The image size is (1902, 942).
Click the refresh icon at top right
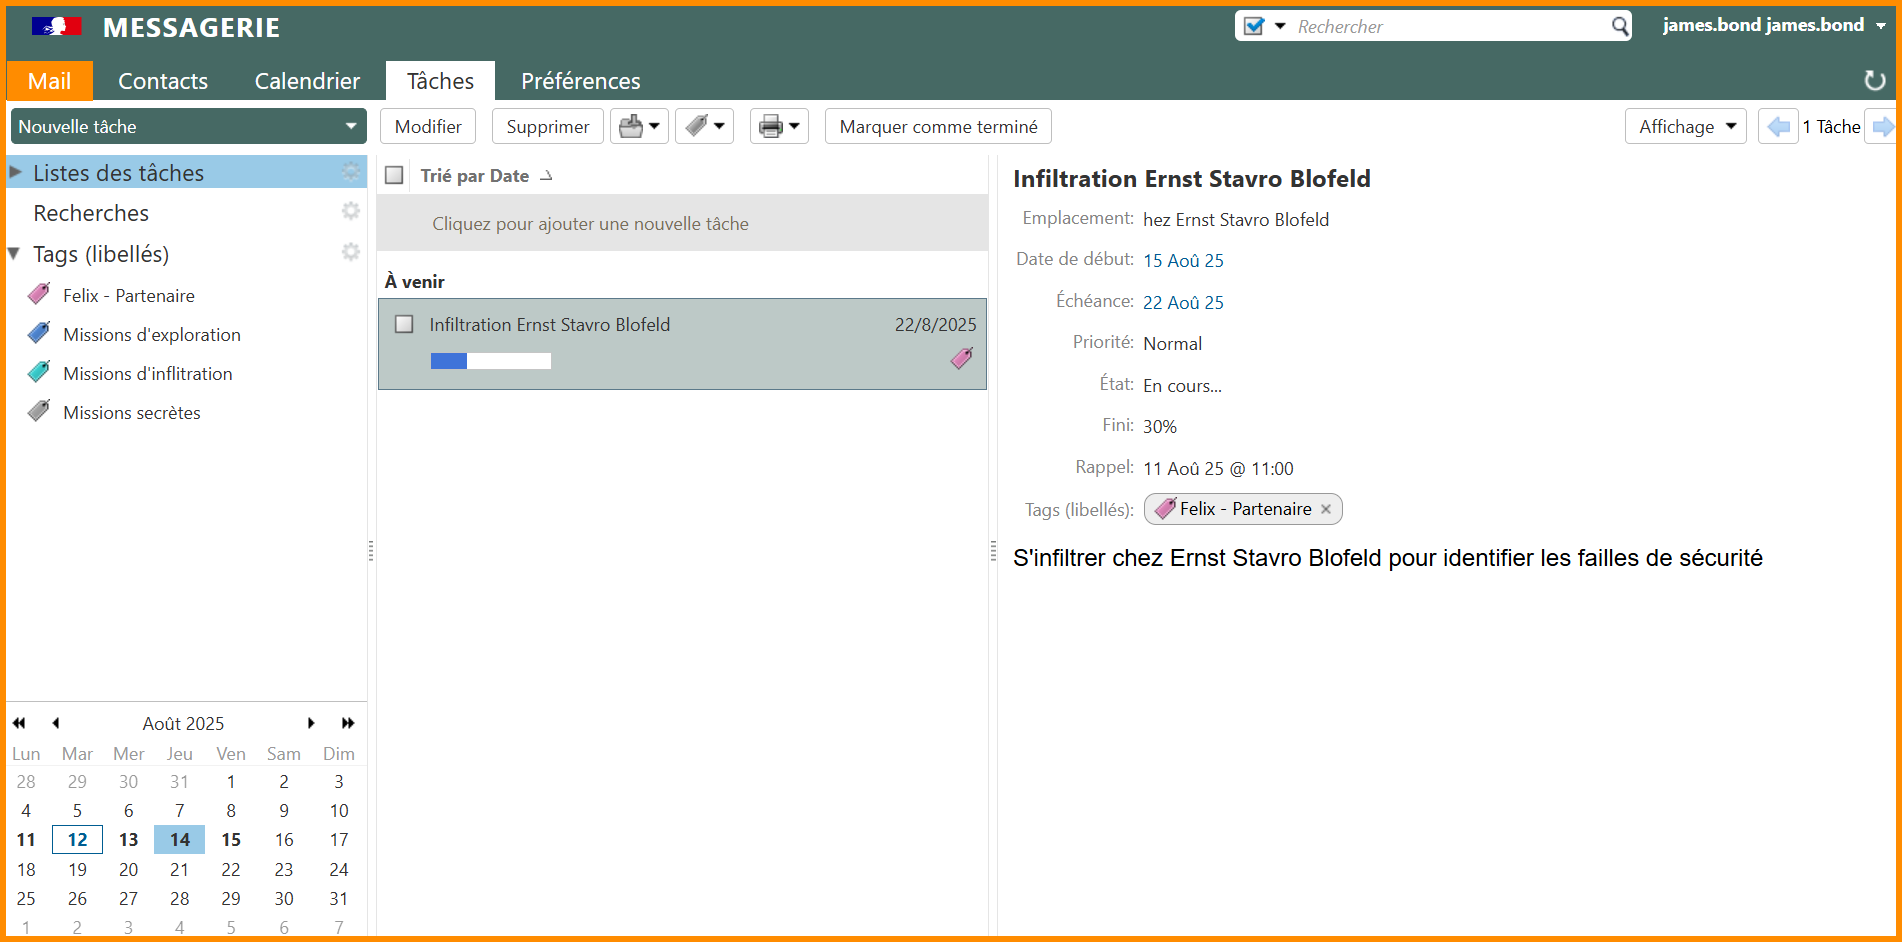pos(1874,81)
